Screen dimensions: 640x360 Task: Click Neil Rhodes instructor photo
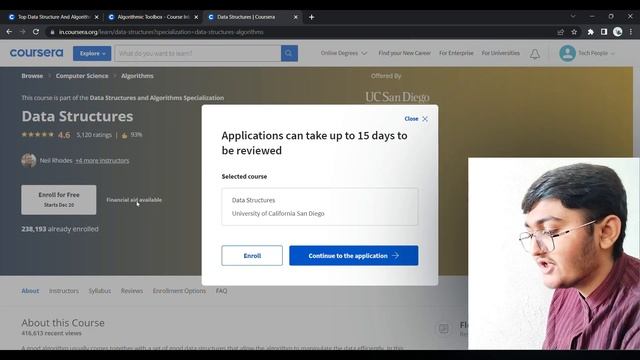(29, 160)
